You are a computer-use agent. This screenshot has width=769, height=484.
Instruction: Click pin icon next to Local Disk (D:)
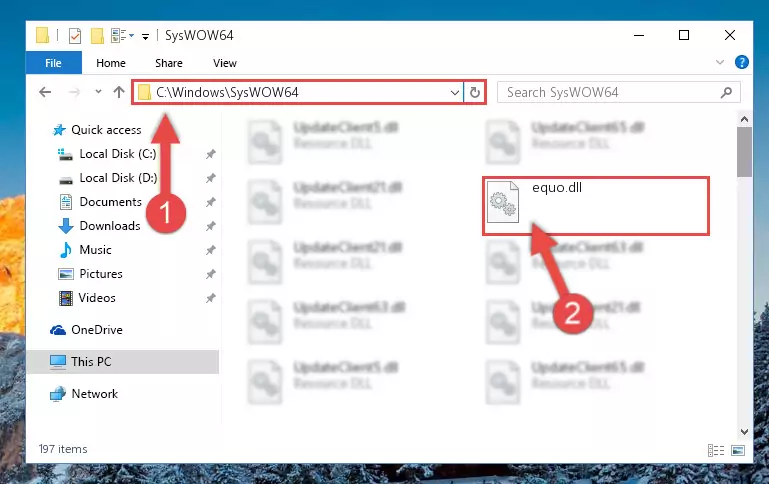(x=210, y=178)
